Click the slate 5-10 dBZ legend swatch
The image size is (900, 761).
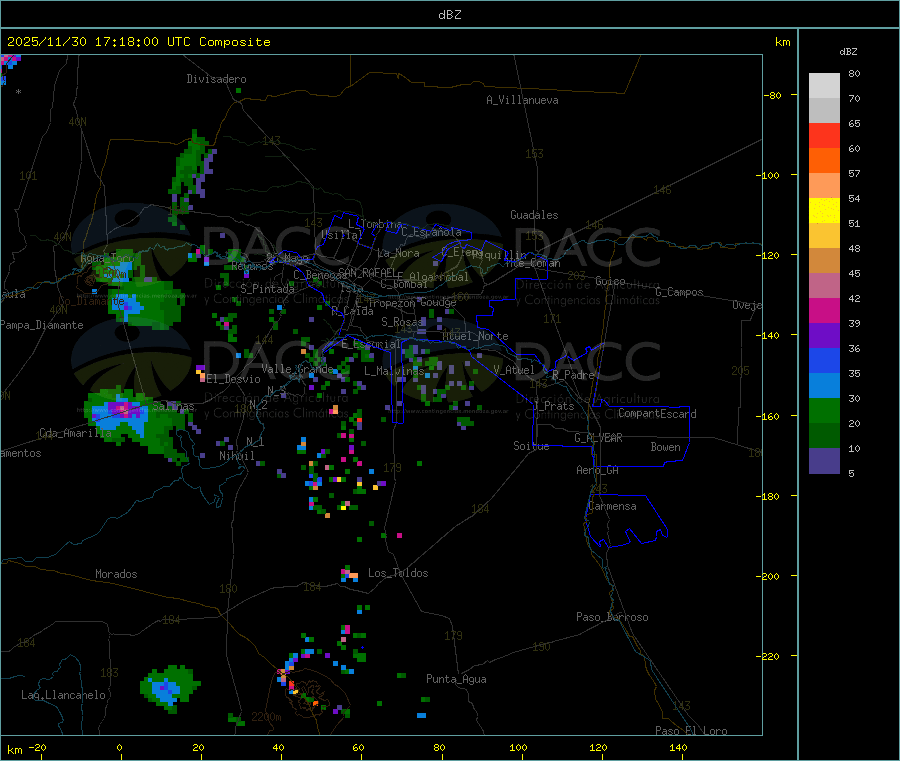click(x=824, y=461)
